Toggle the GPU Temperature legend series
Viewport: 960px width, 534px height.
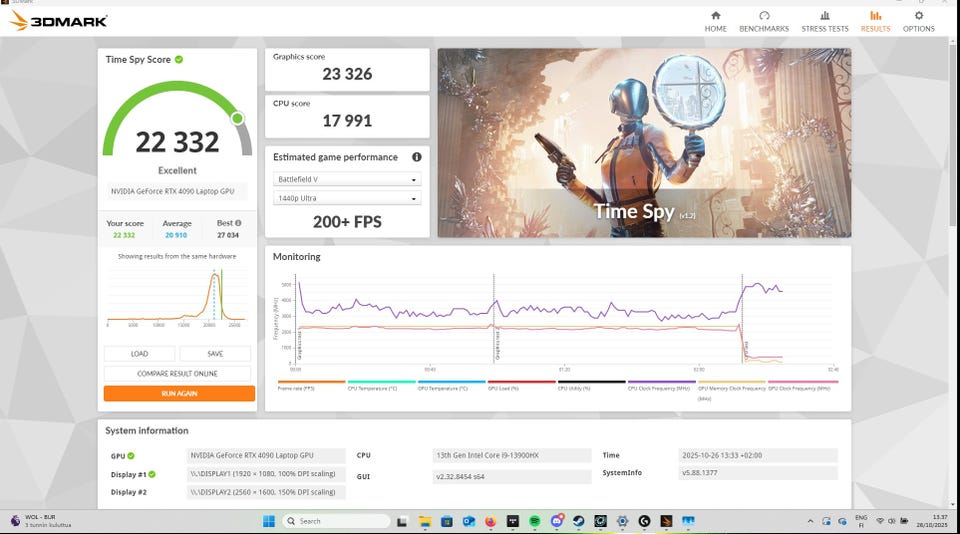coord(451,385)
